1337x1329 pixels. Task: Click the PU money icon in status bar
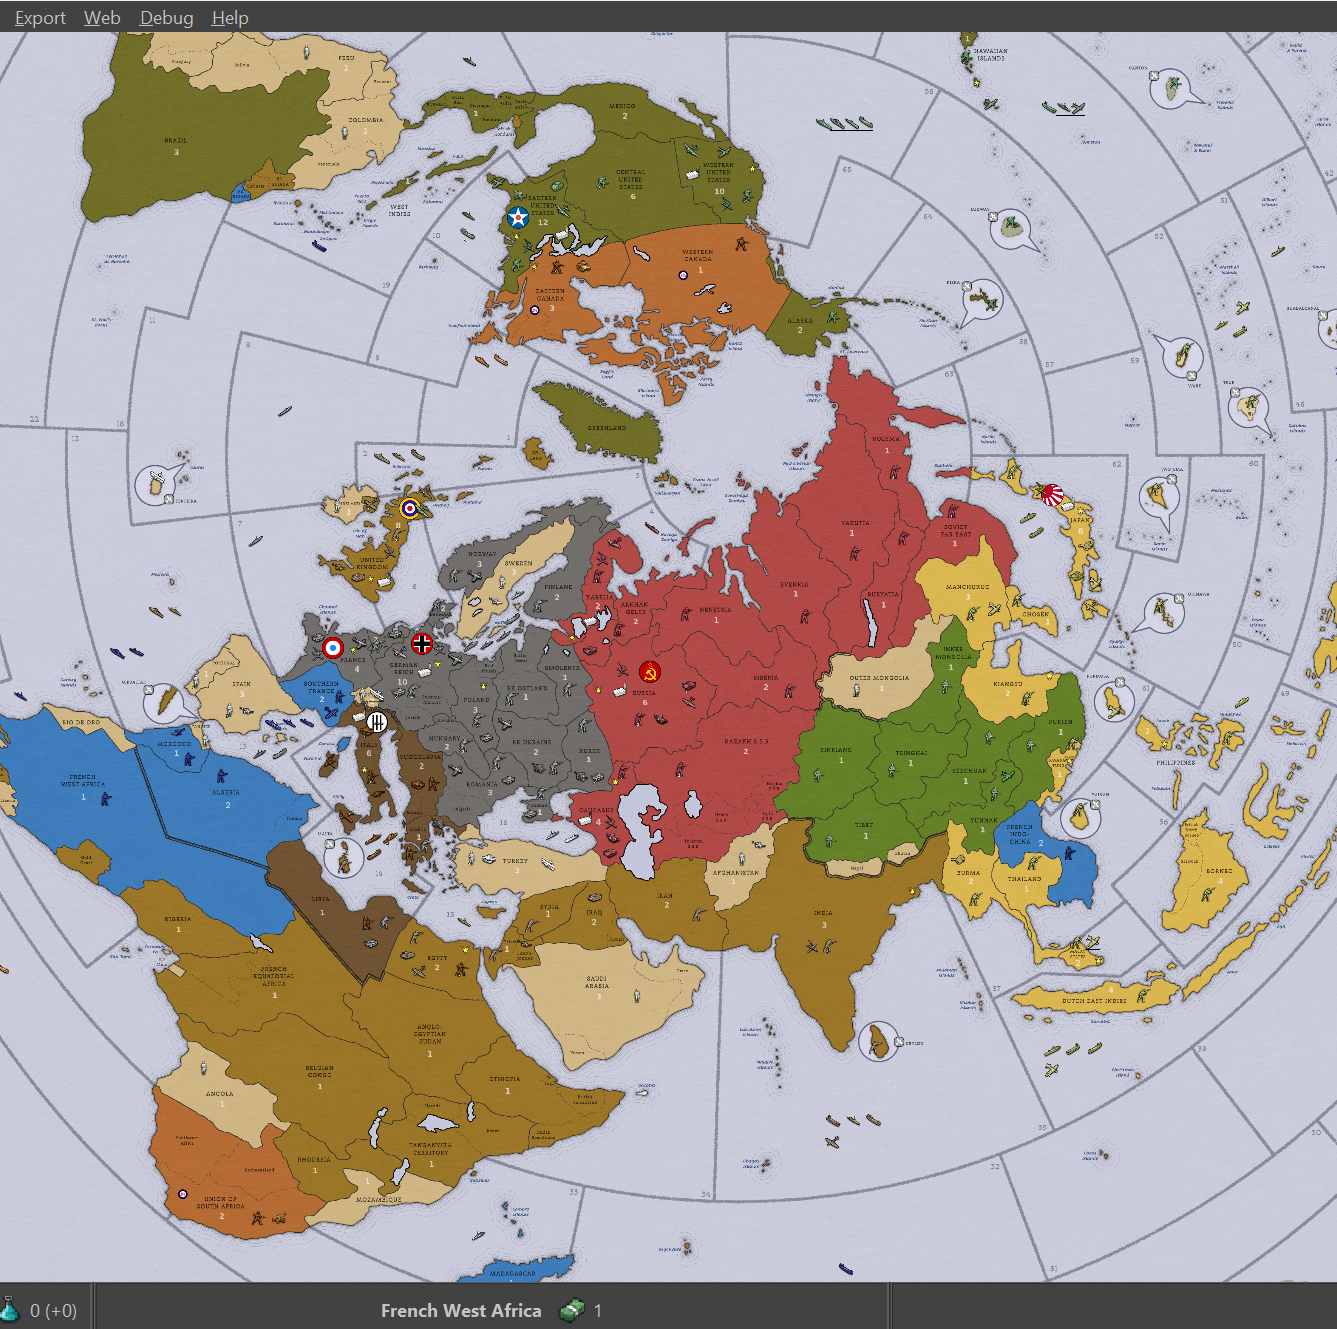pos(572,1309)
